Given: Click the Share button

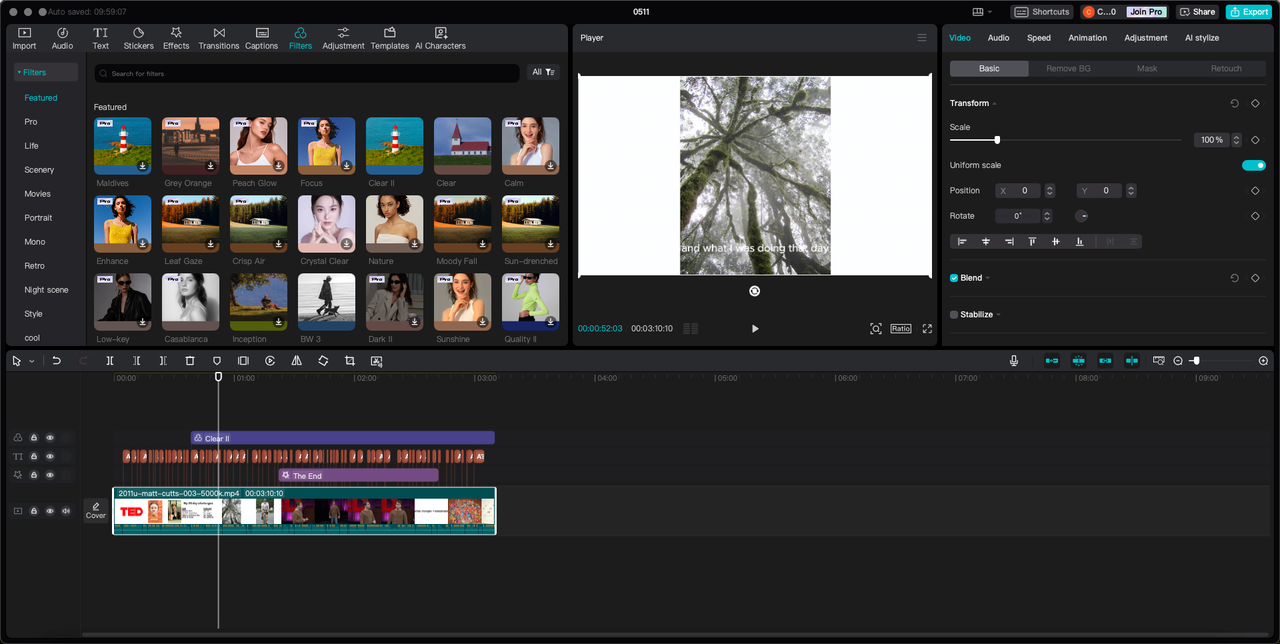Looking at the screenshot, I should pos(1198,12).
